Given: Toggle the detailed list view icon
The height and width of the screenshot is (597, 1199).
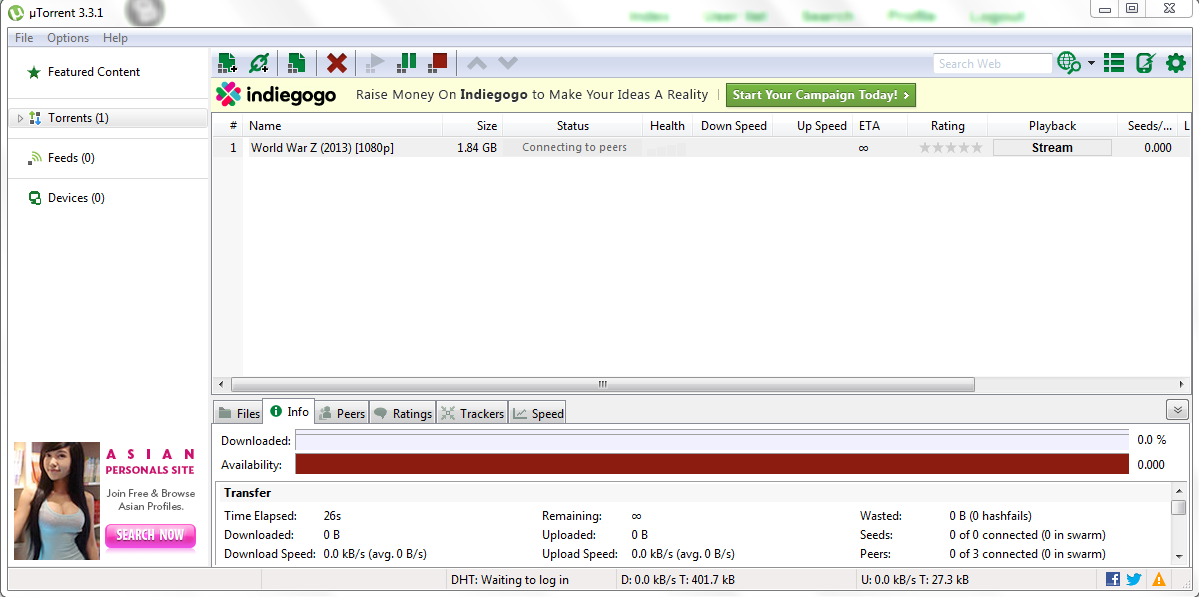Looking at the screenshot, I should [1114, 63].
